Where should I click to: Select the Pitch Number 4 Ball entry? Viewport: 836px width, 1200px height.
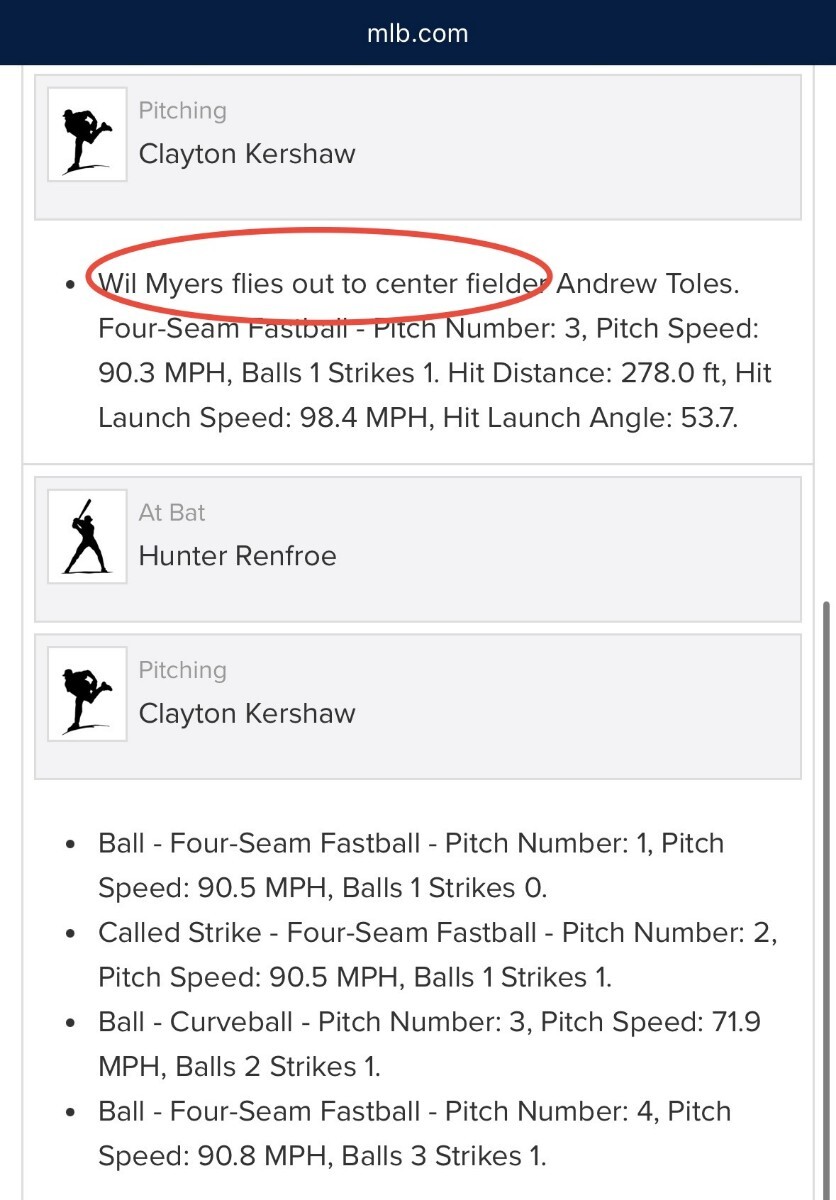(414, 1133)
